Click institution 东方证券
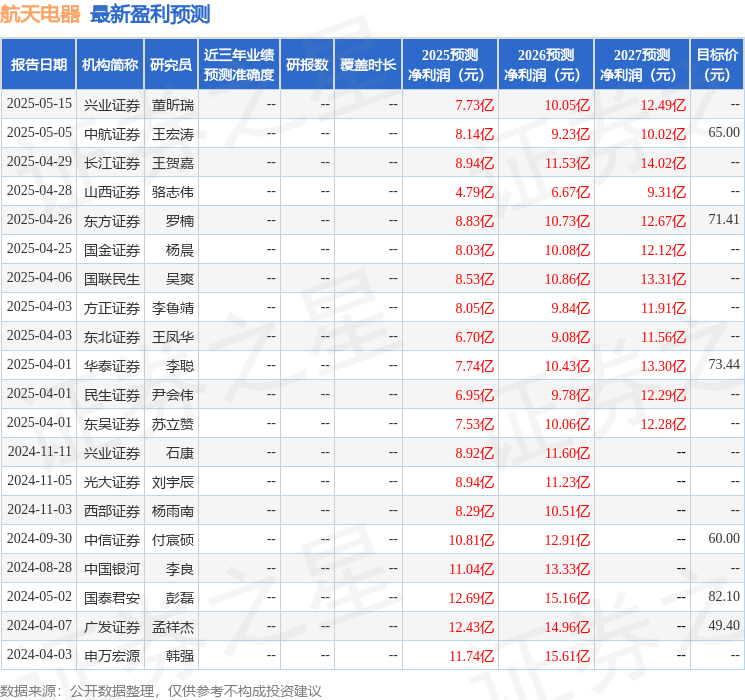 [x=112, y=221]
